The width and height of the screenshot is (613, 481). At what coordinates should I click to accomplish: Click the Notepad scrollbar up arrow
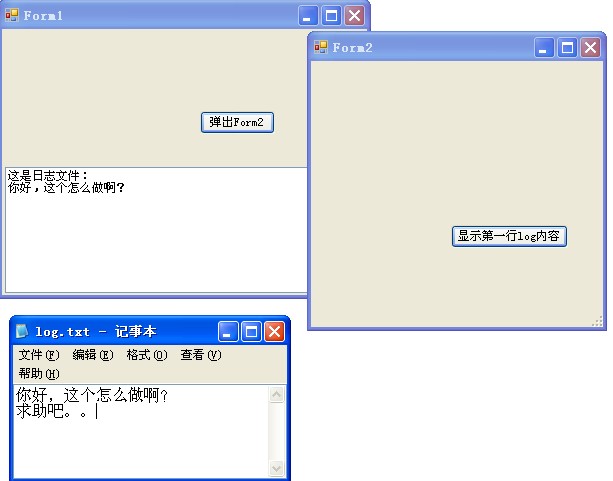click(277, 395)
